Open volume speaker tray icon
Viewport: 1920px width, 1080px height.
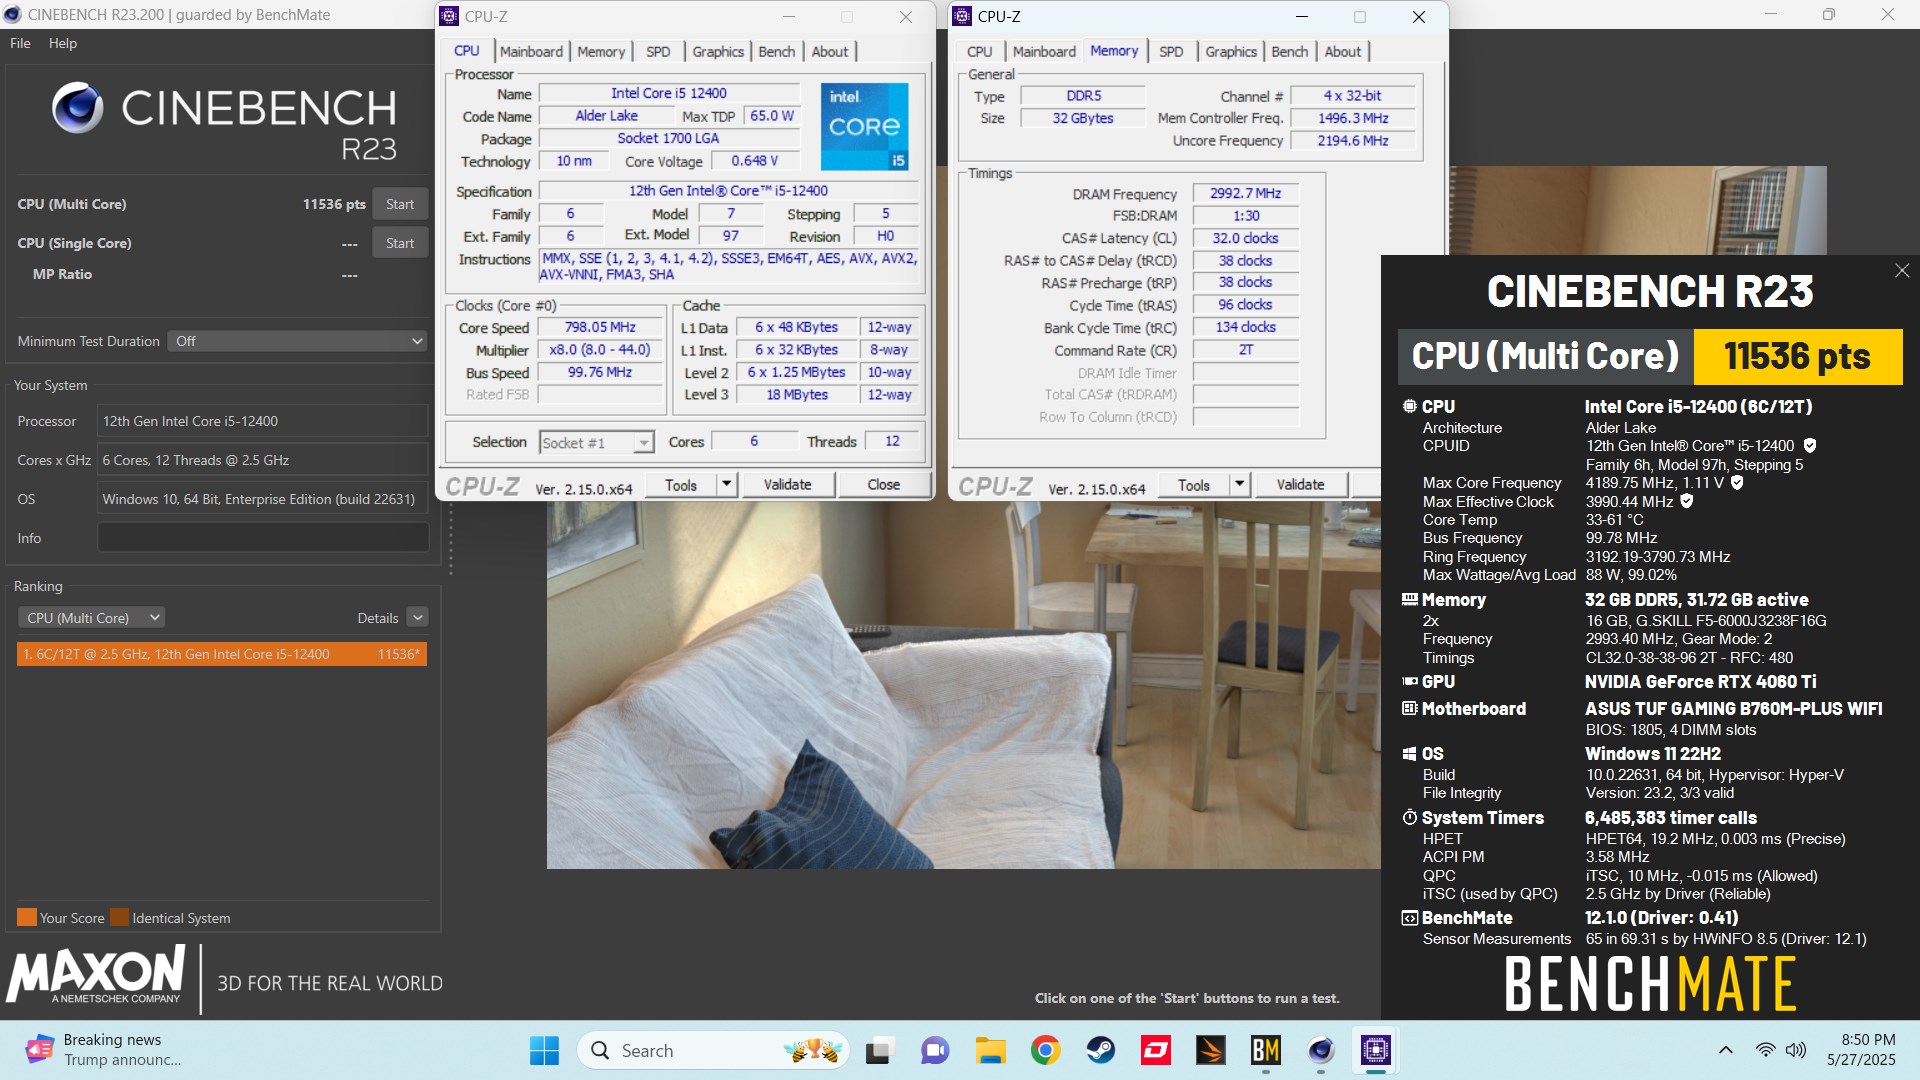1796,1050
